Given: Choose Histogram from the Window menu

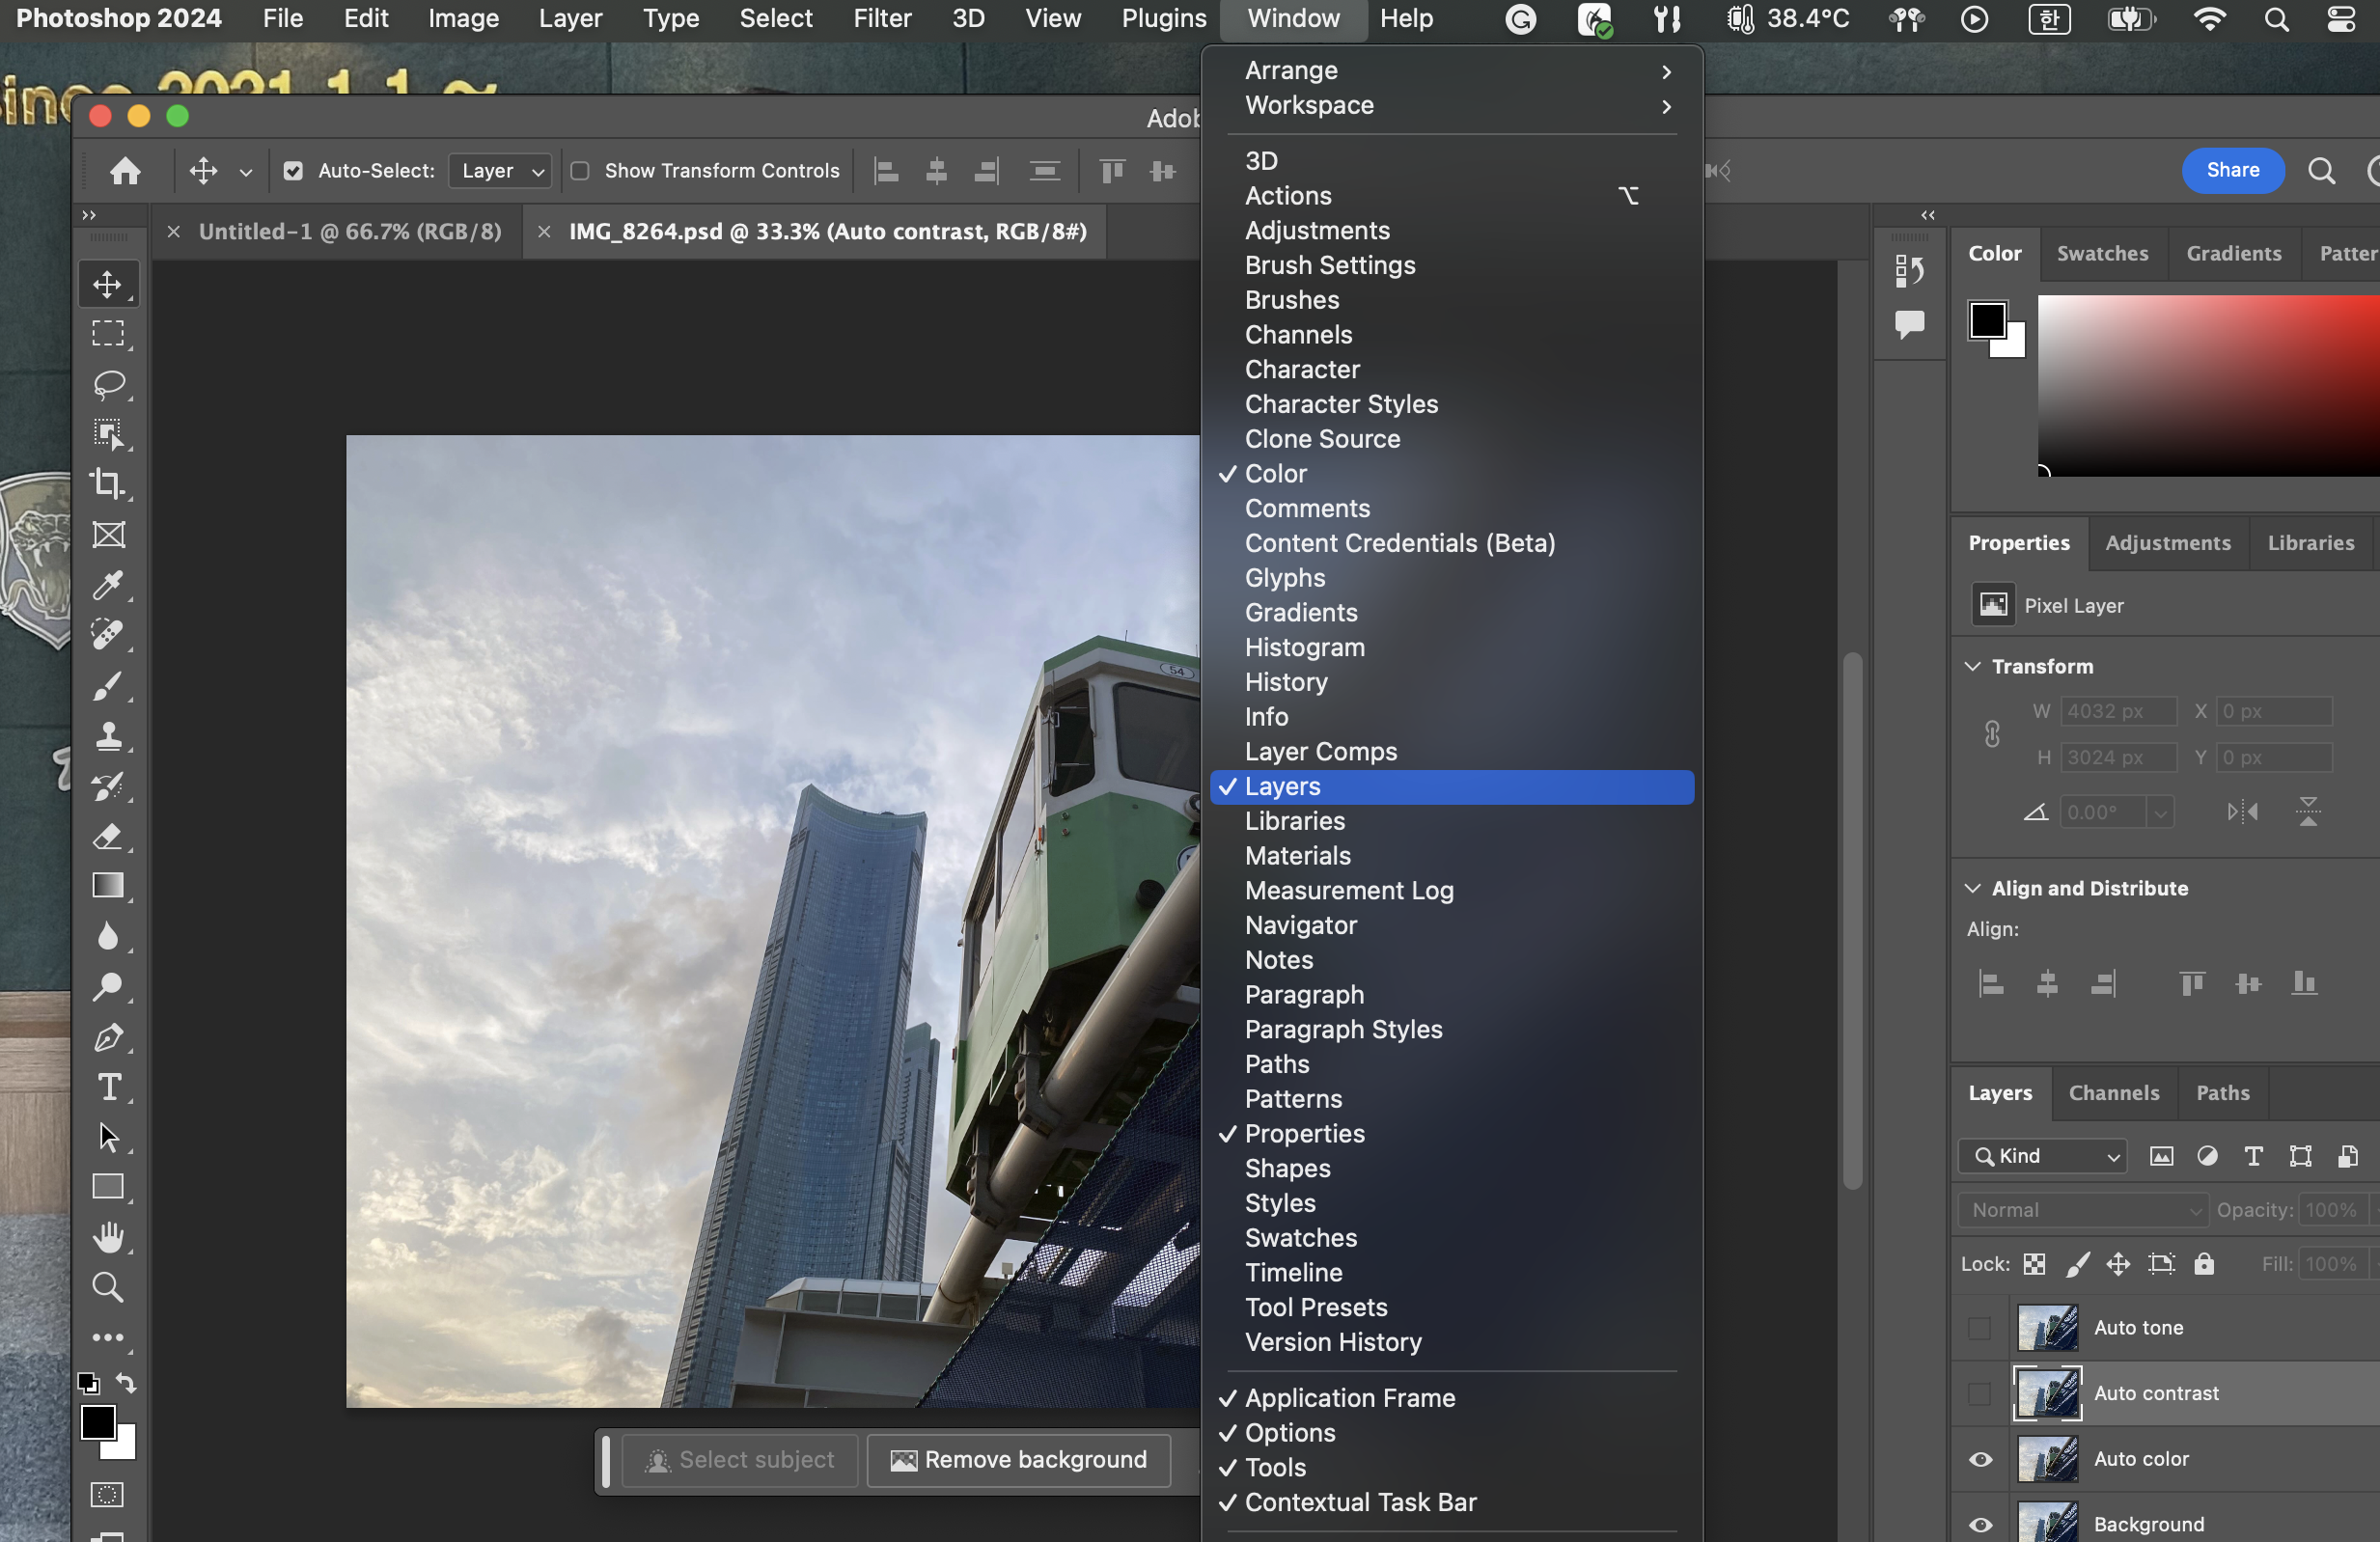Looking at the screenshot, I should 1304,647.
